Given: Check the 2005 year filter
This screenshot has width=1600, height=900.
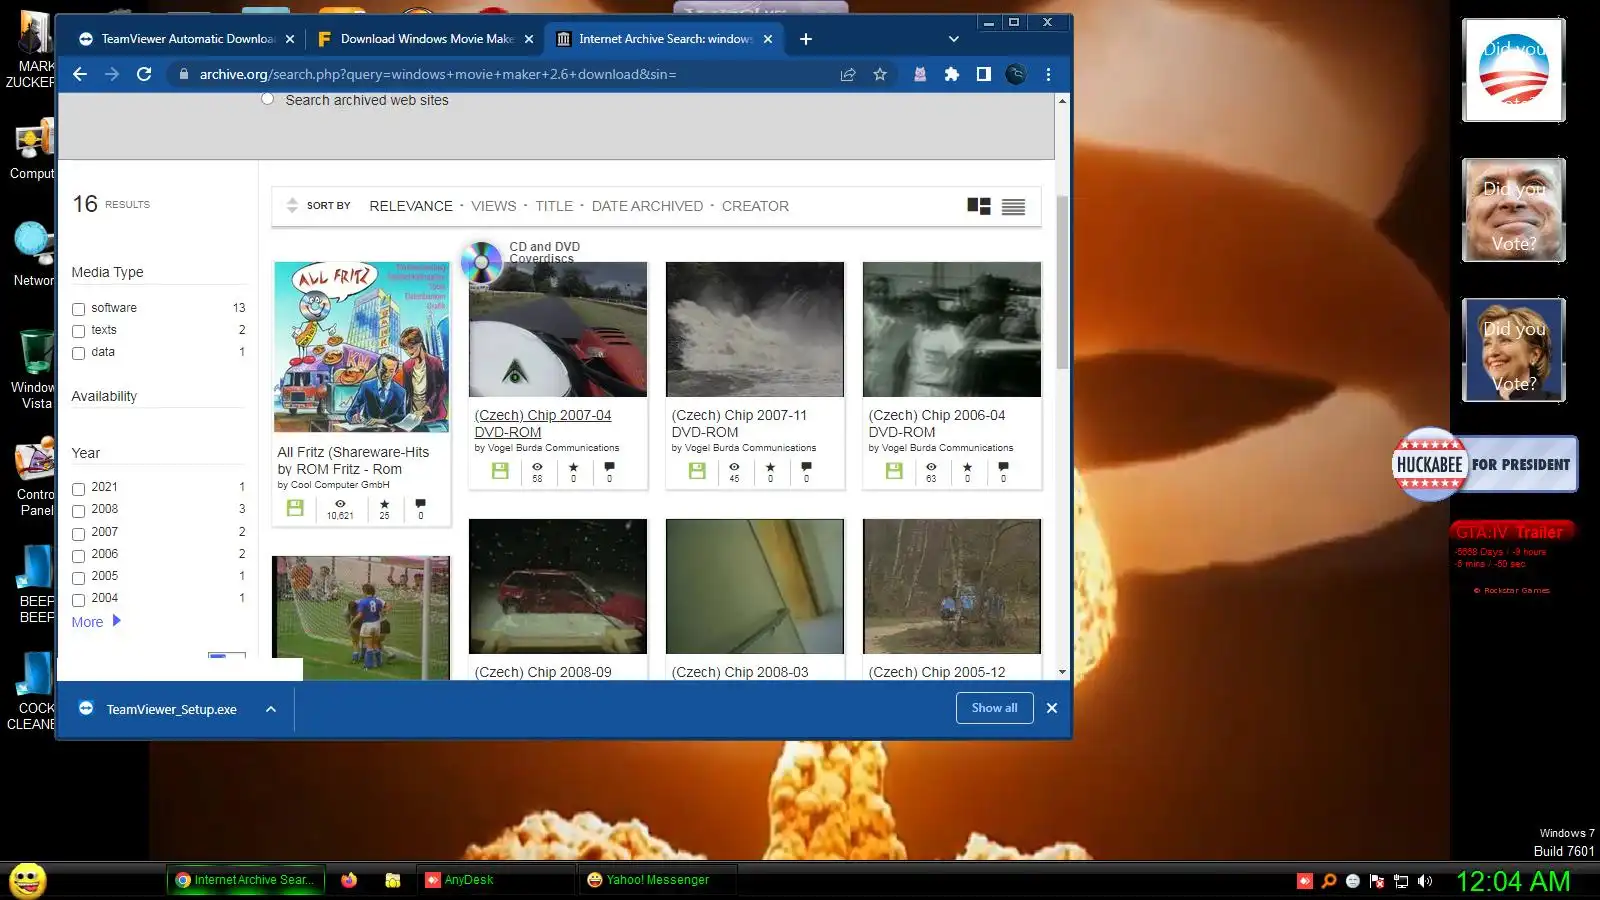Looking at the screenshot, I should pos(78,577).
